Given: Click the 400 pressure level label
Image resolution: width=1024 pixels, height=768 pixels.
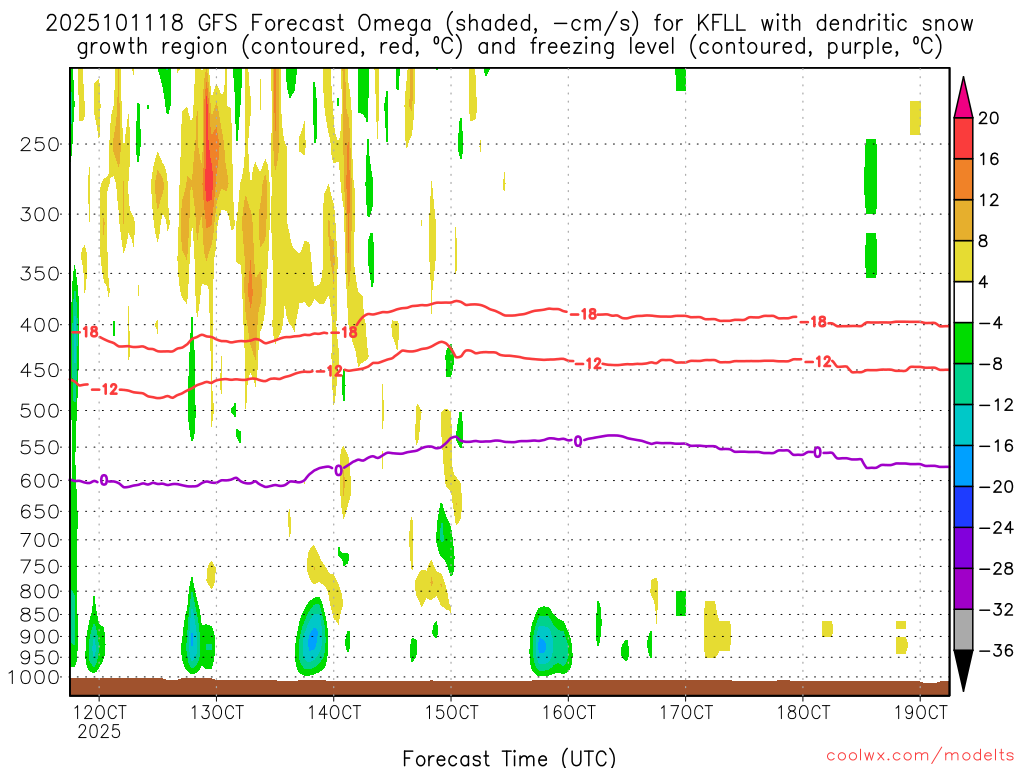Looking at the screenshot, I should (40, 325).
